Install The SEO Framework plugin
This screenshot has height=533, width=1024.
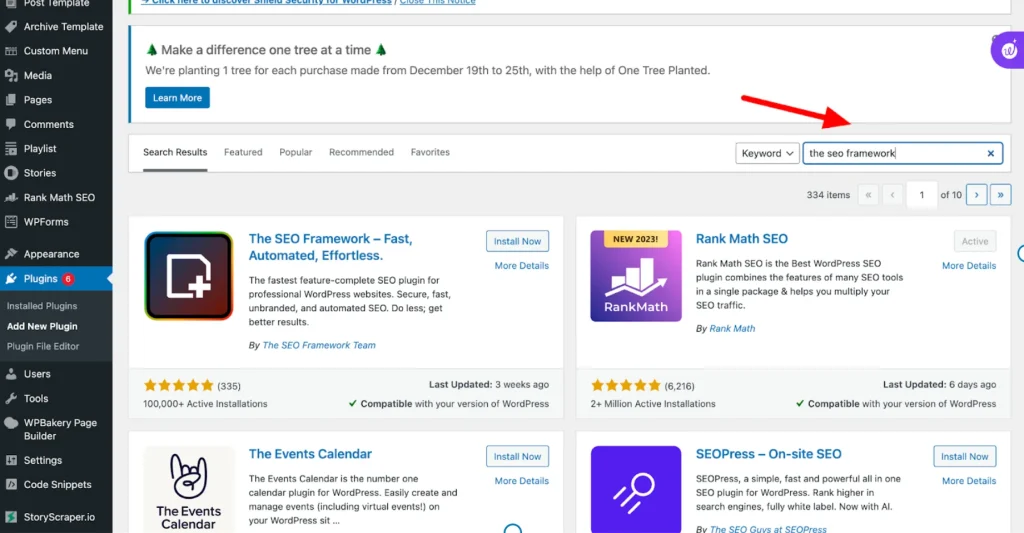tap(517, 241)
